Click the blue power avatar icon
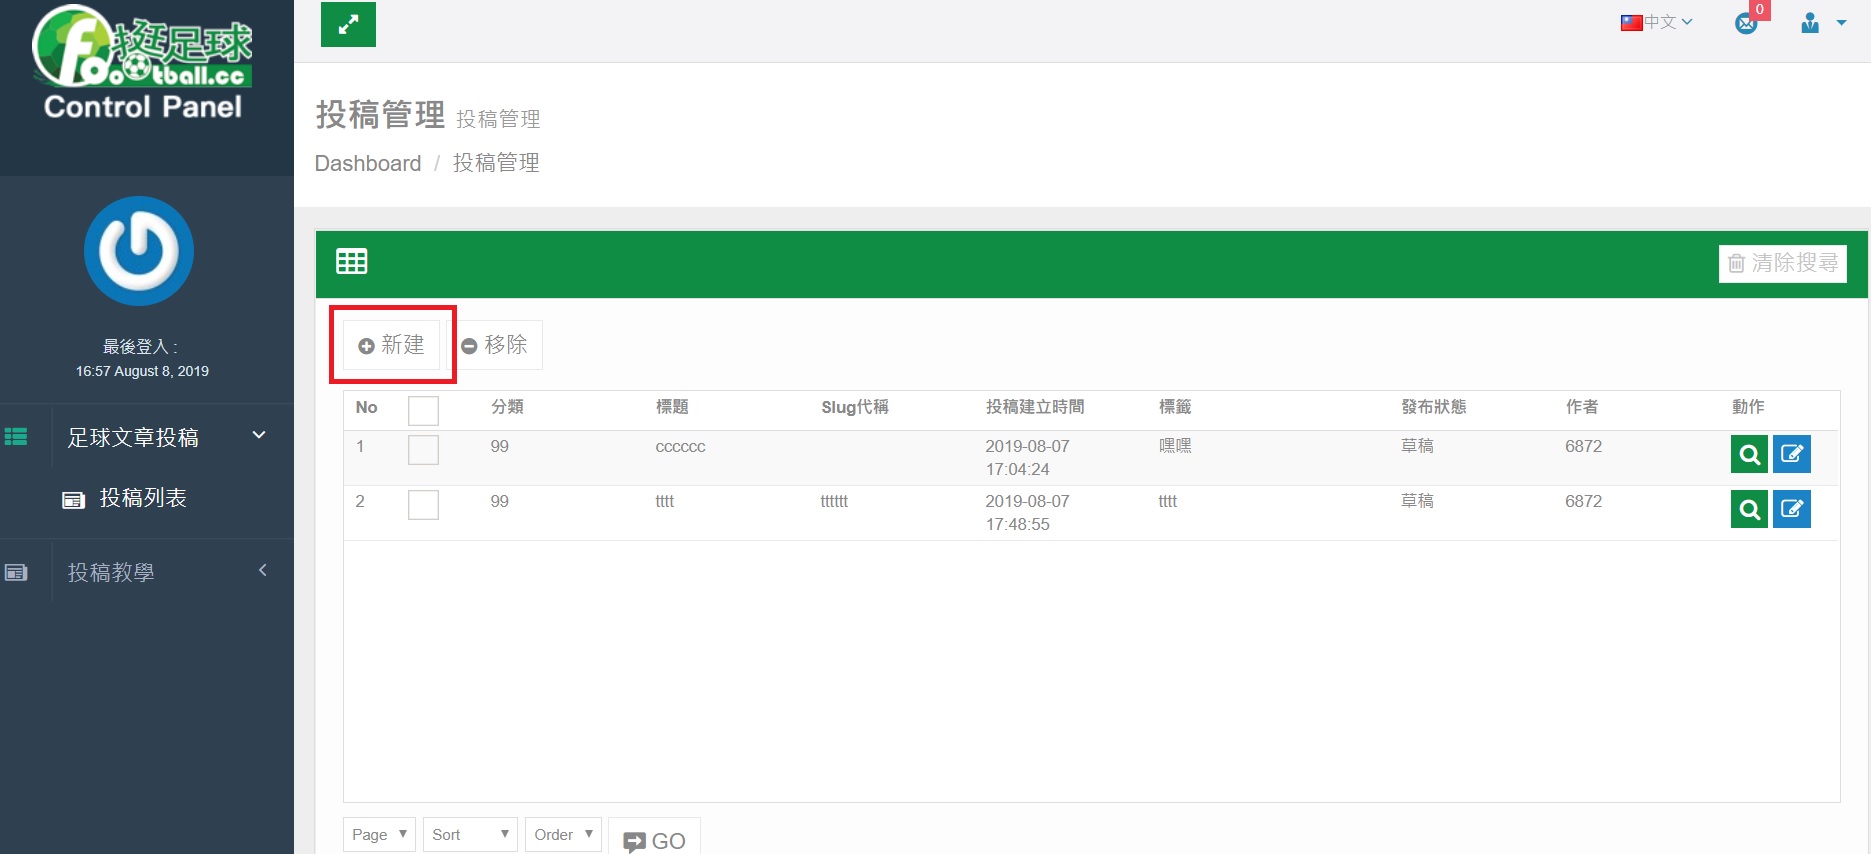 tap(139, 251)
